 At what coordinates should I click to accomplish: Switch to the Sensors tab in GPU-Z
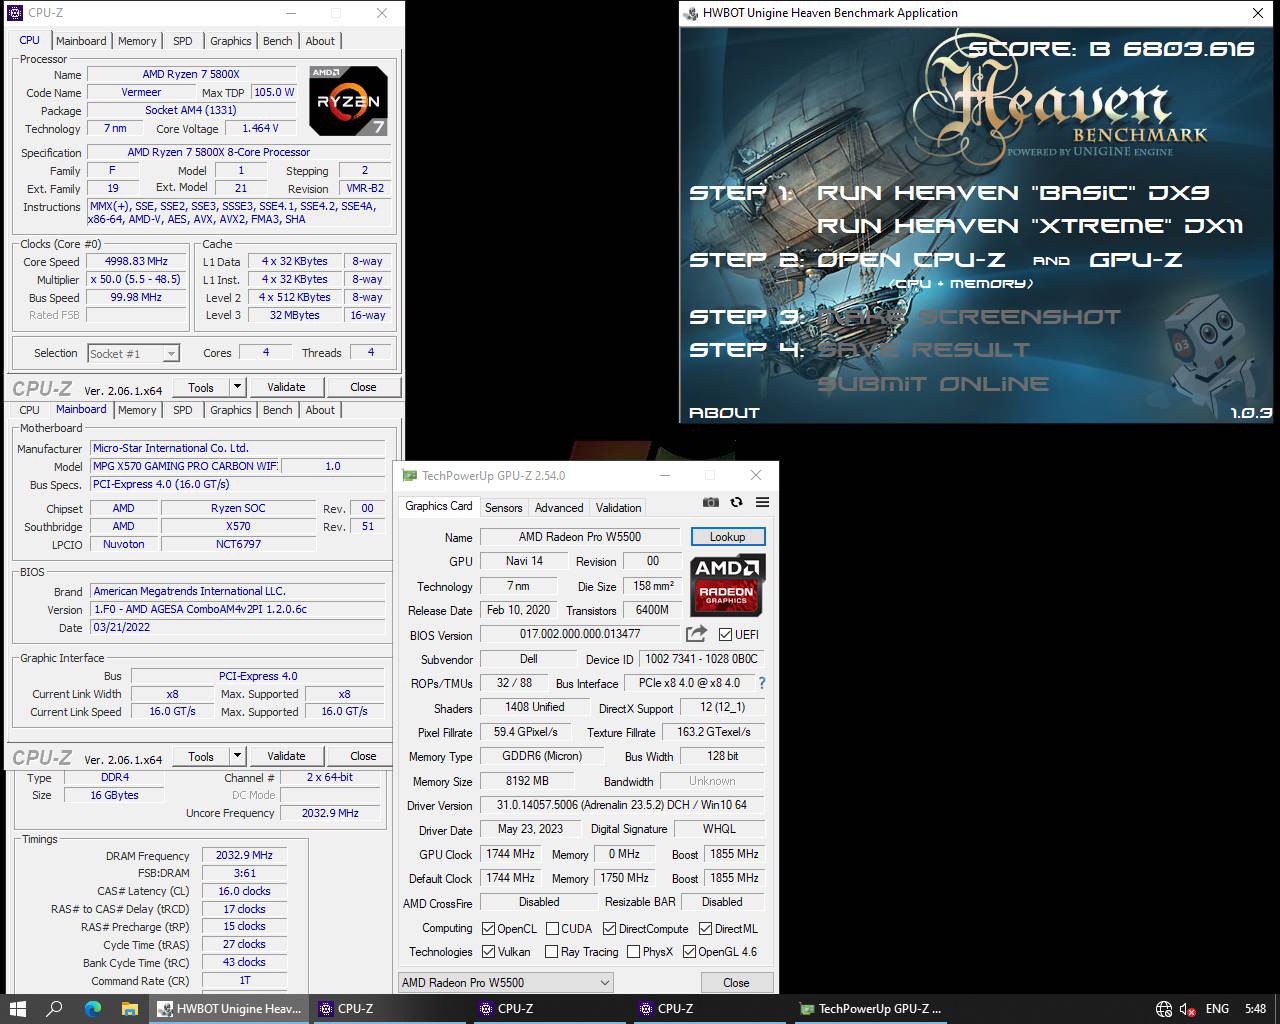coord(503,508)
